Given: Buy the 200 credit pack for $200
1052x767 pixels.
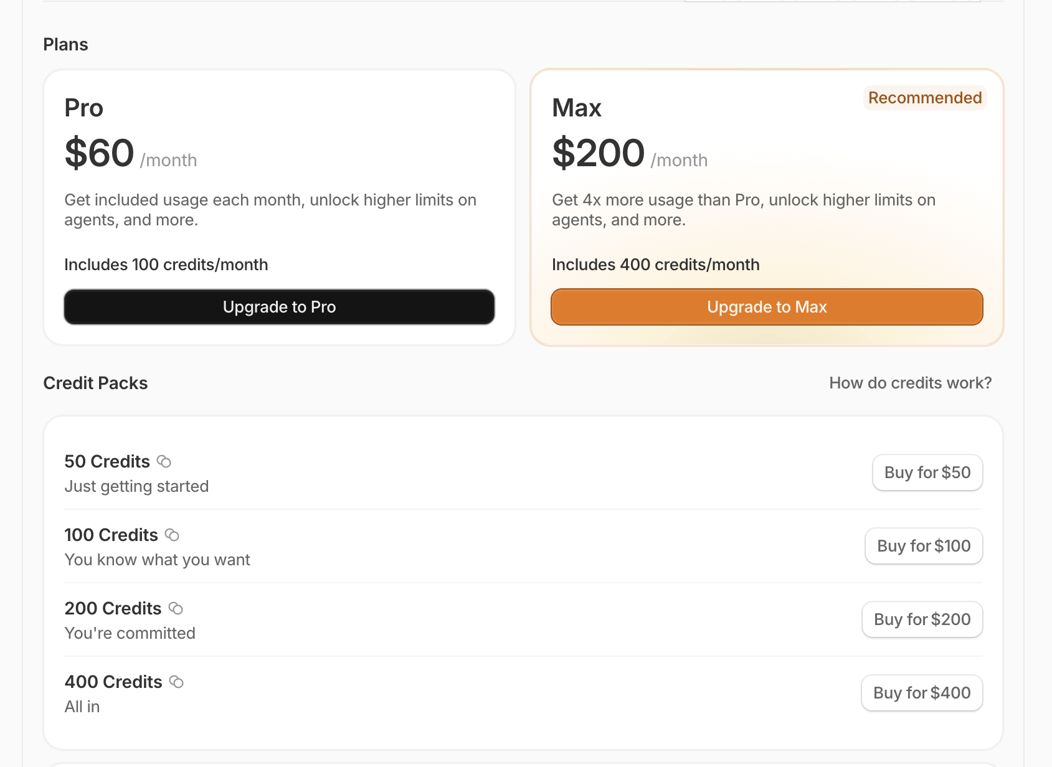Looking at the screenshot, I should [x=922, y=619].
